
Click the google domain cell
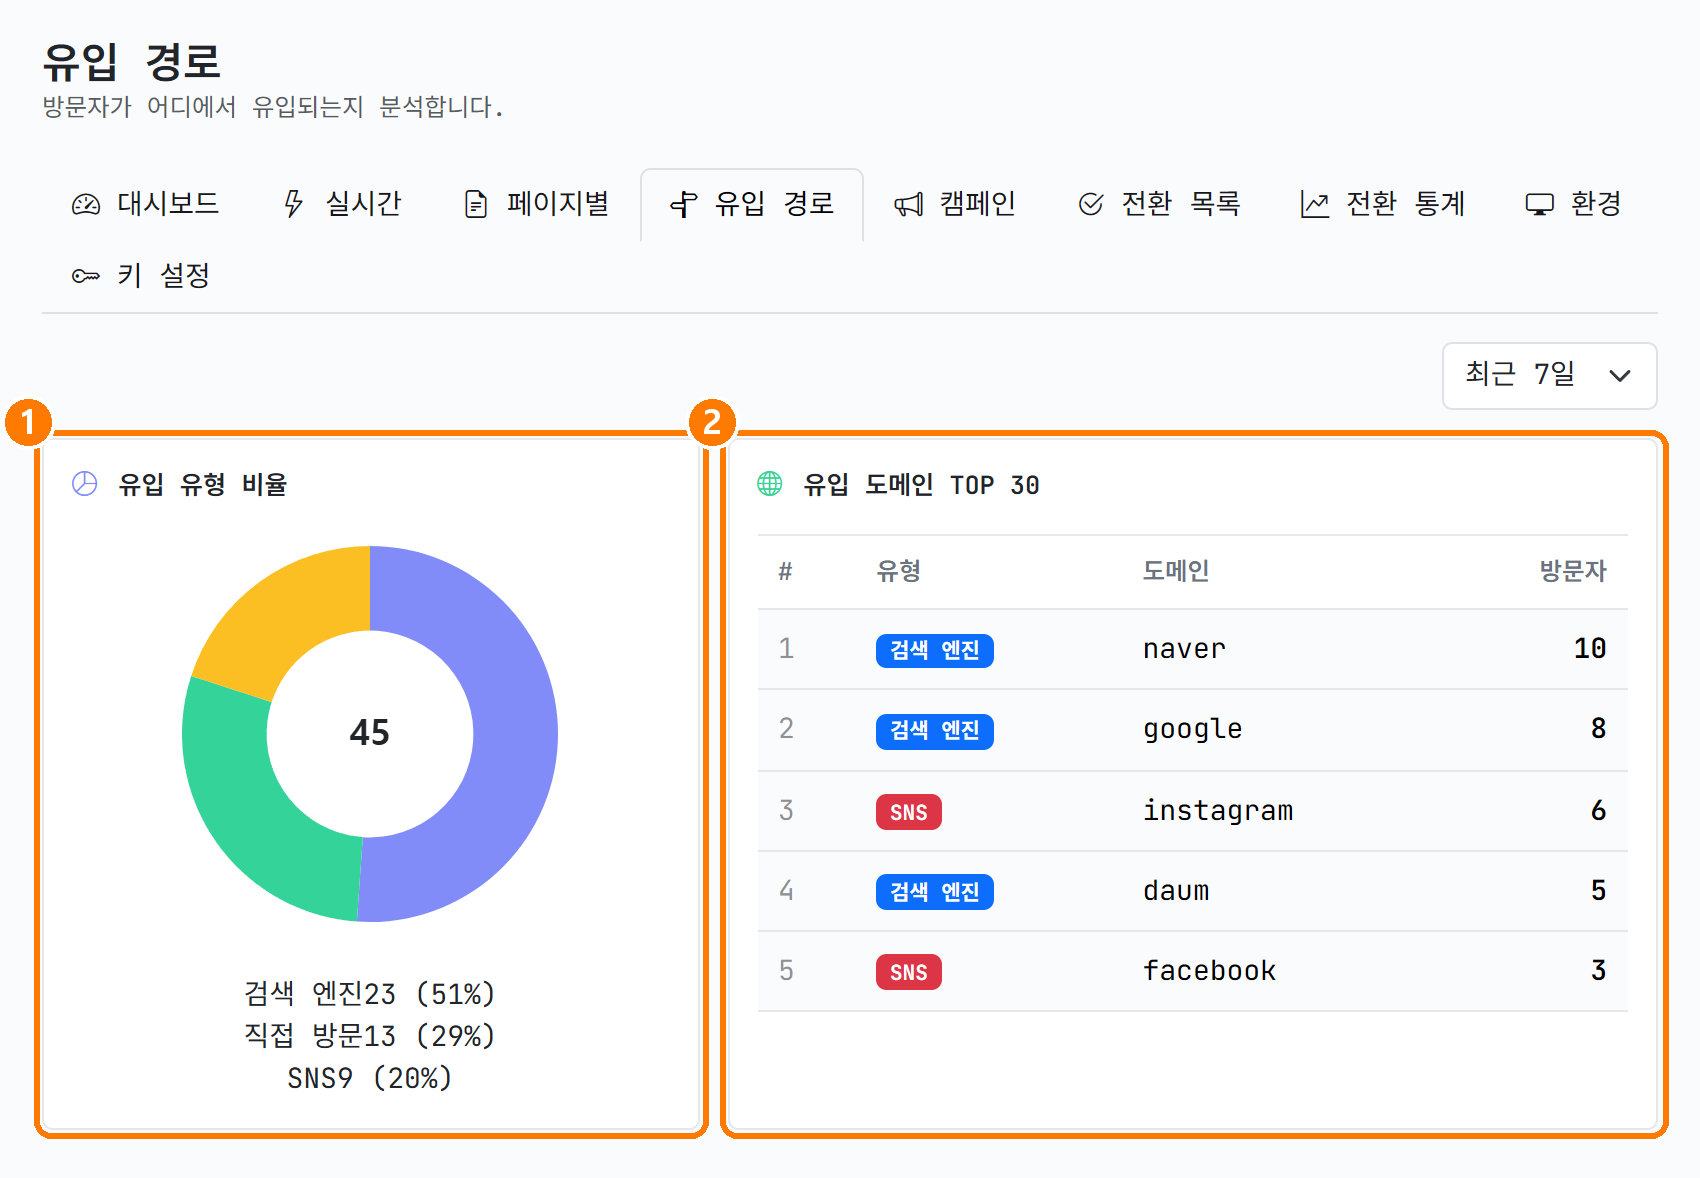point(1193,730)
